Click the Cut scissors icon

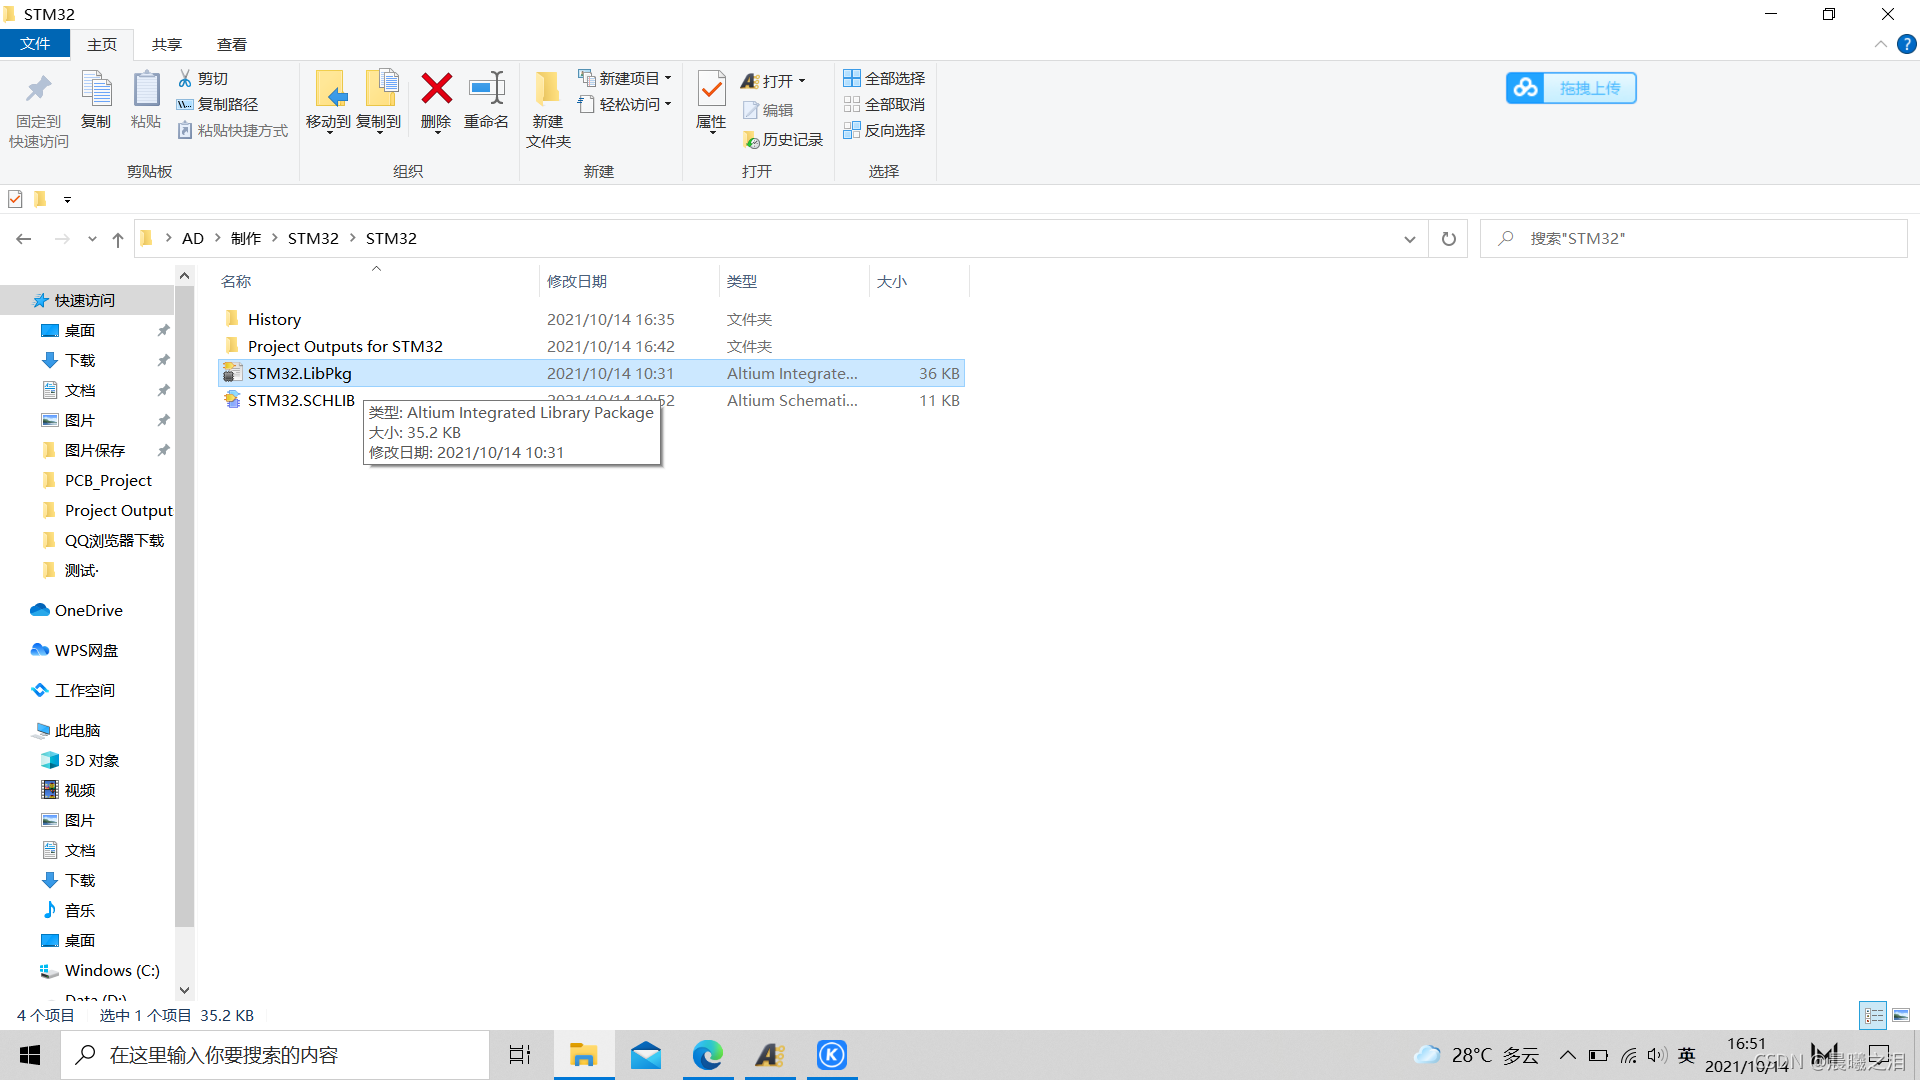[x=186, y=78]
